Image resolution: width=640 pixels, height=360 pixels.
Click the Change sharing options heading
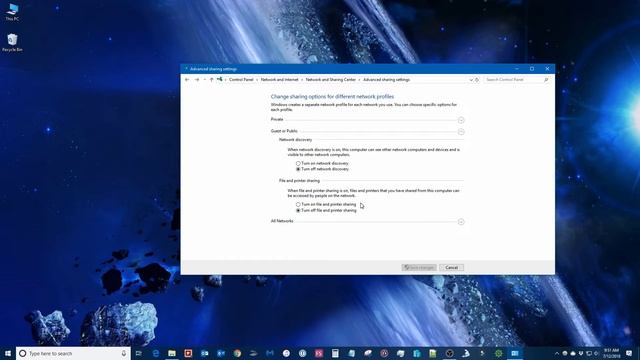tap(332, 96)
